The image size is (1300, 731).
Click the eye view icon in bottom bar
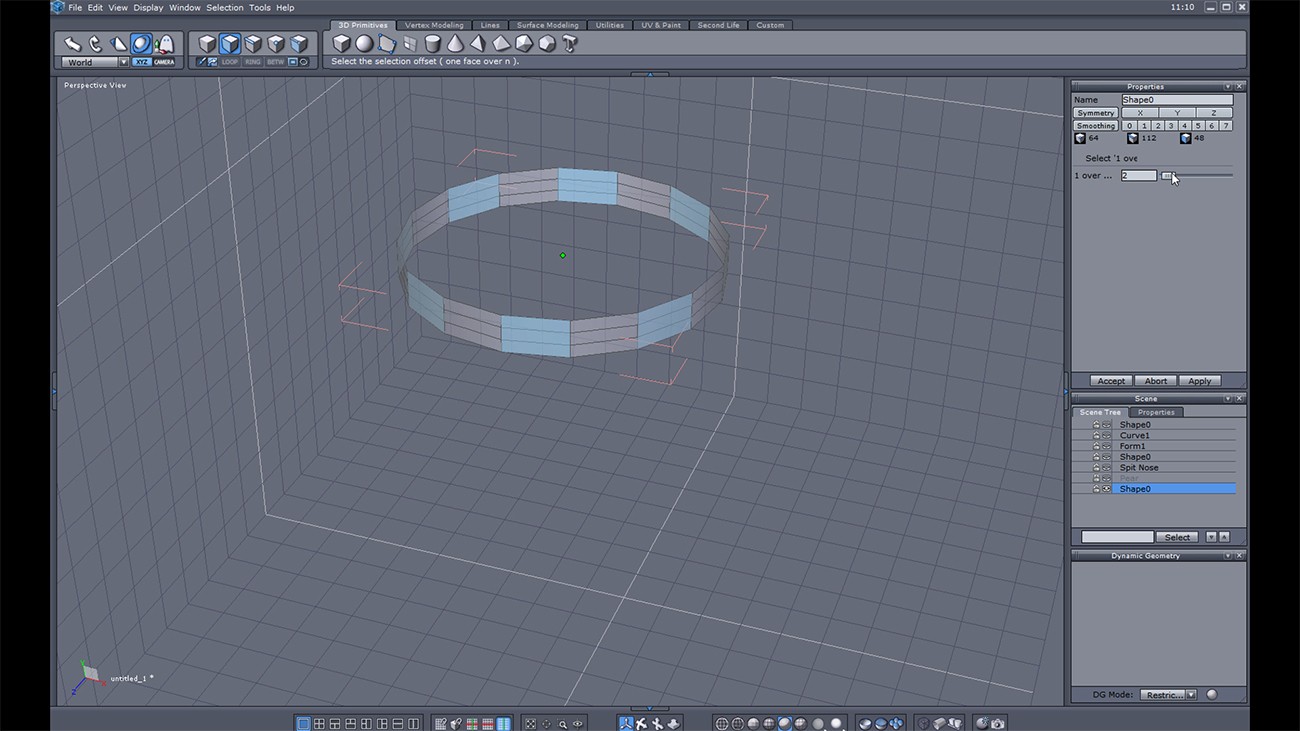pos(578,723)
